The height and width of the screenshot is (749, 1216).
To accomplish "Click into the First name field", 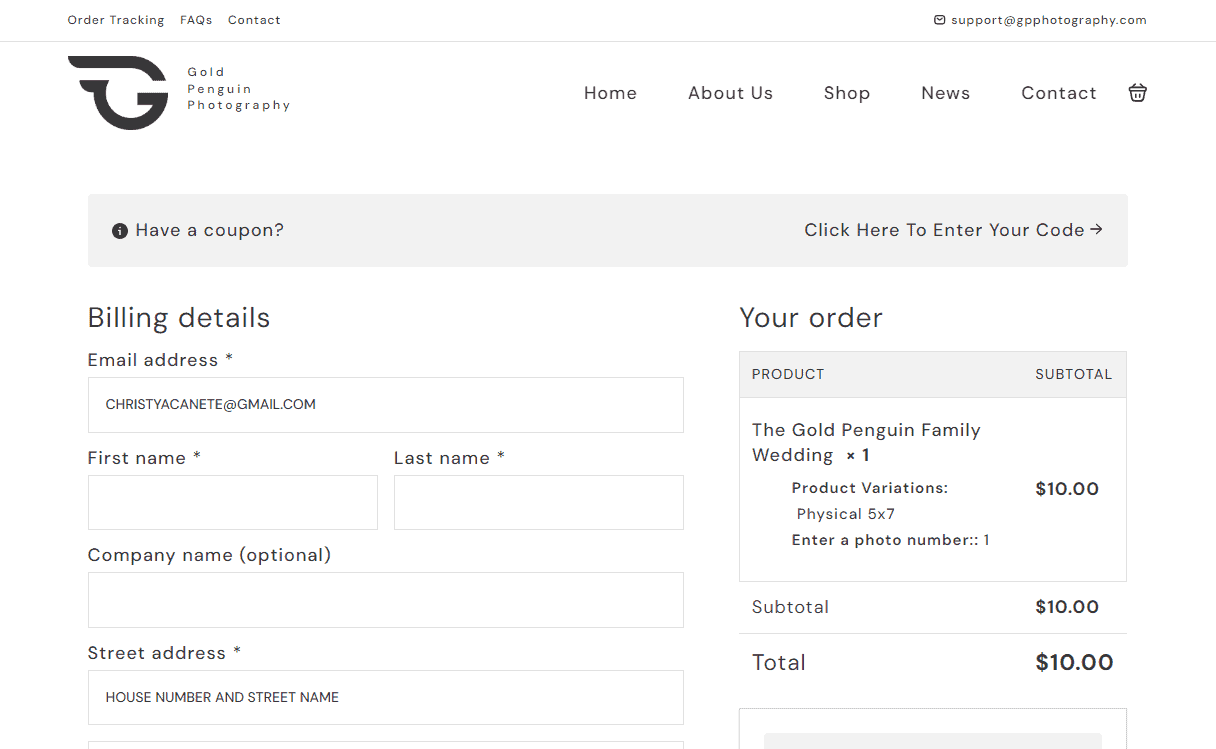I will (232, 502).
